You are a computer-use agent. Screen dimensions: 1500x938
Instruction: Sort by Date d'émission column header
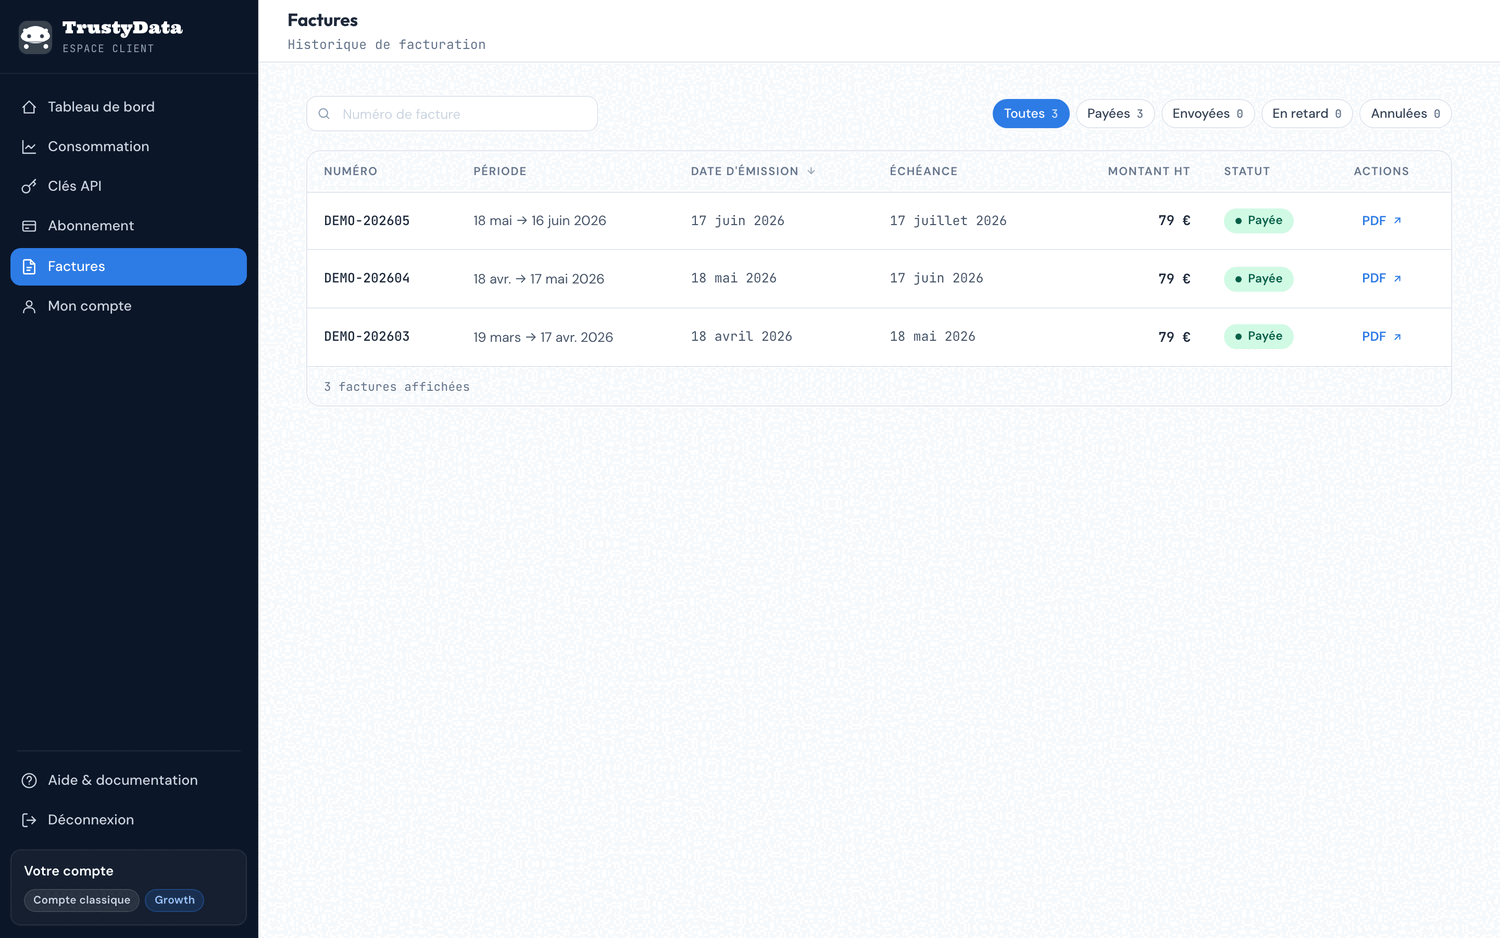753,171
